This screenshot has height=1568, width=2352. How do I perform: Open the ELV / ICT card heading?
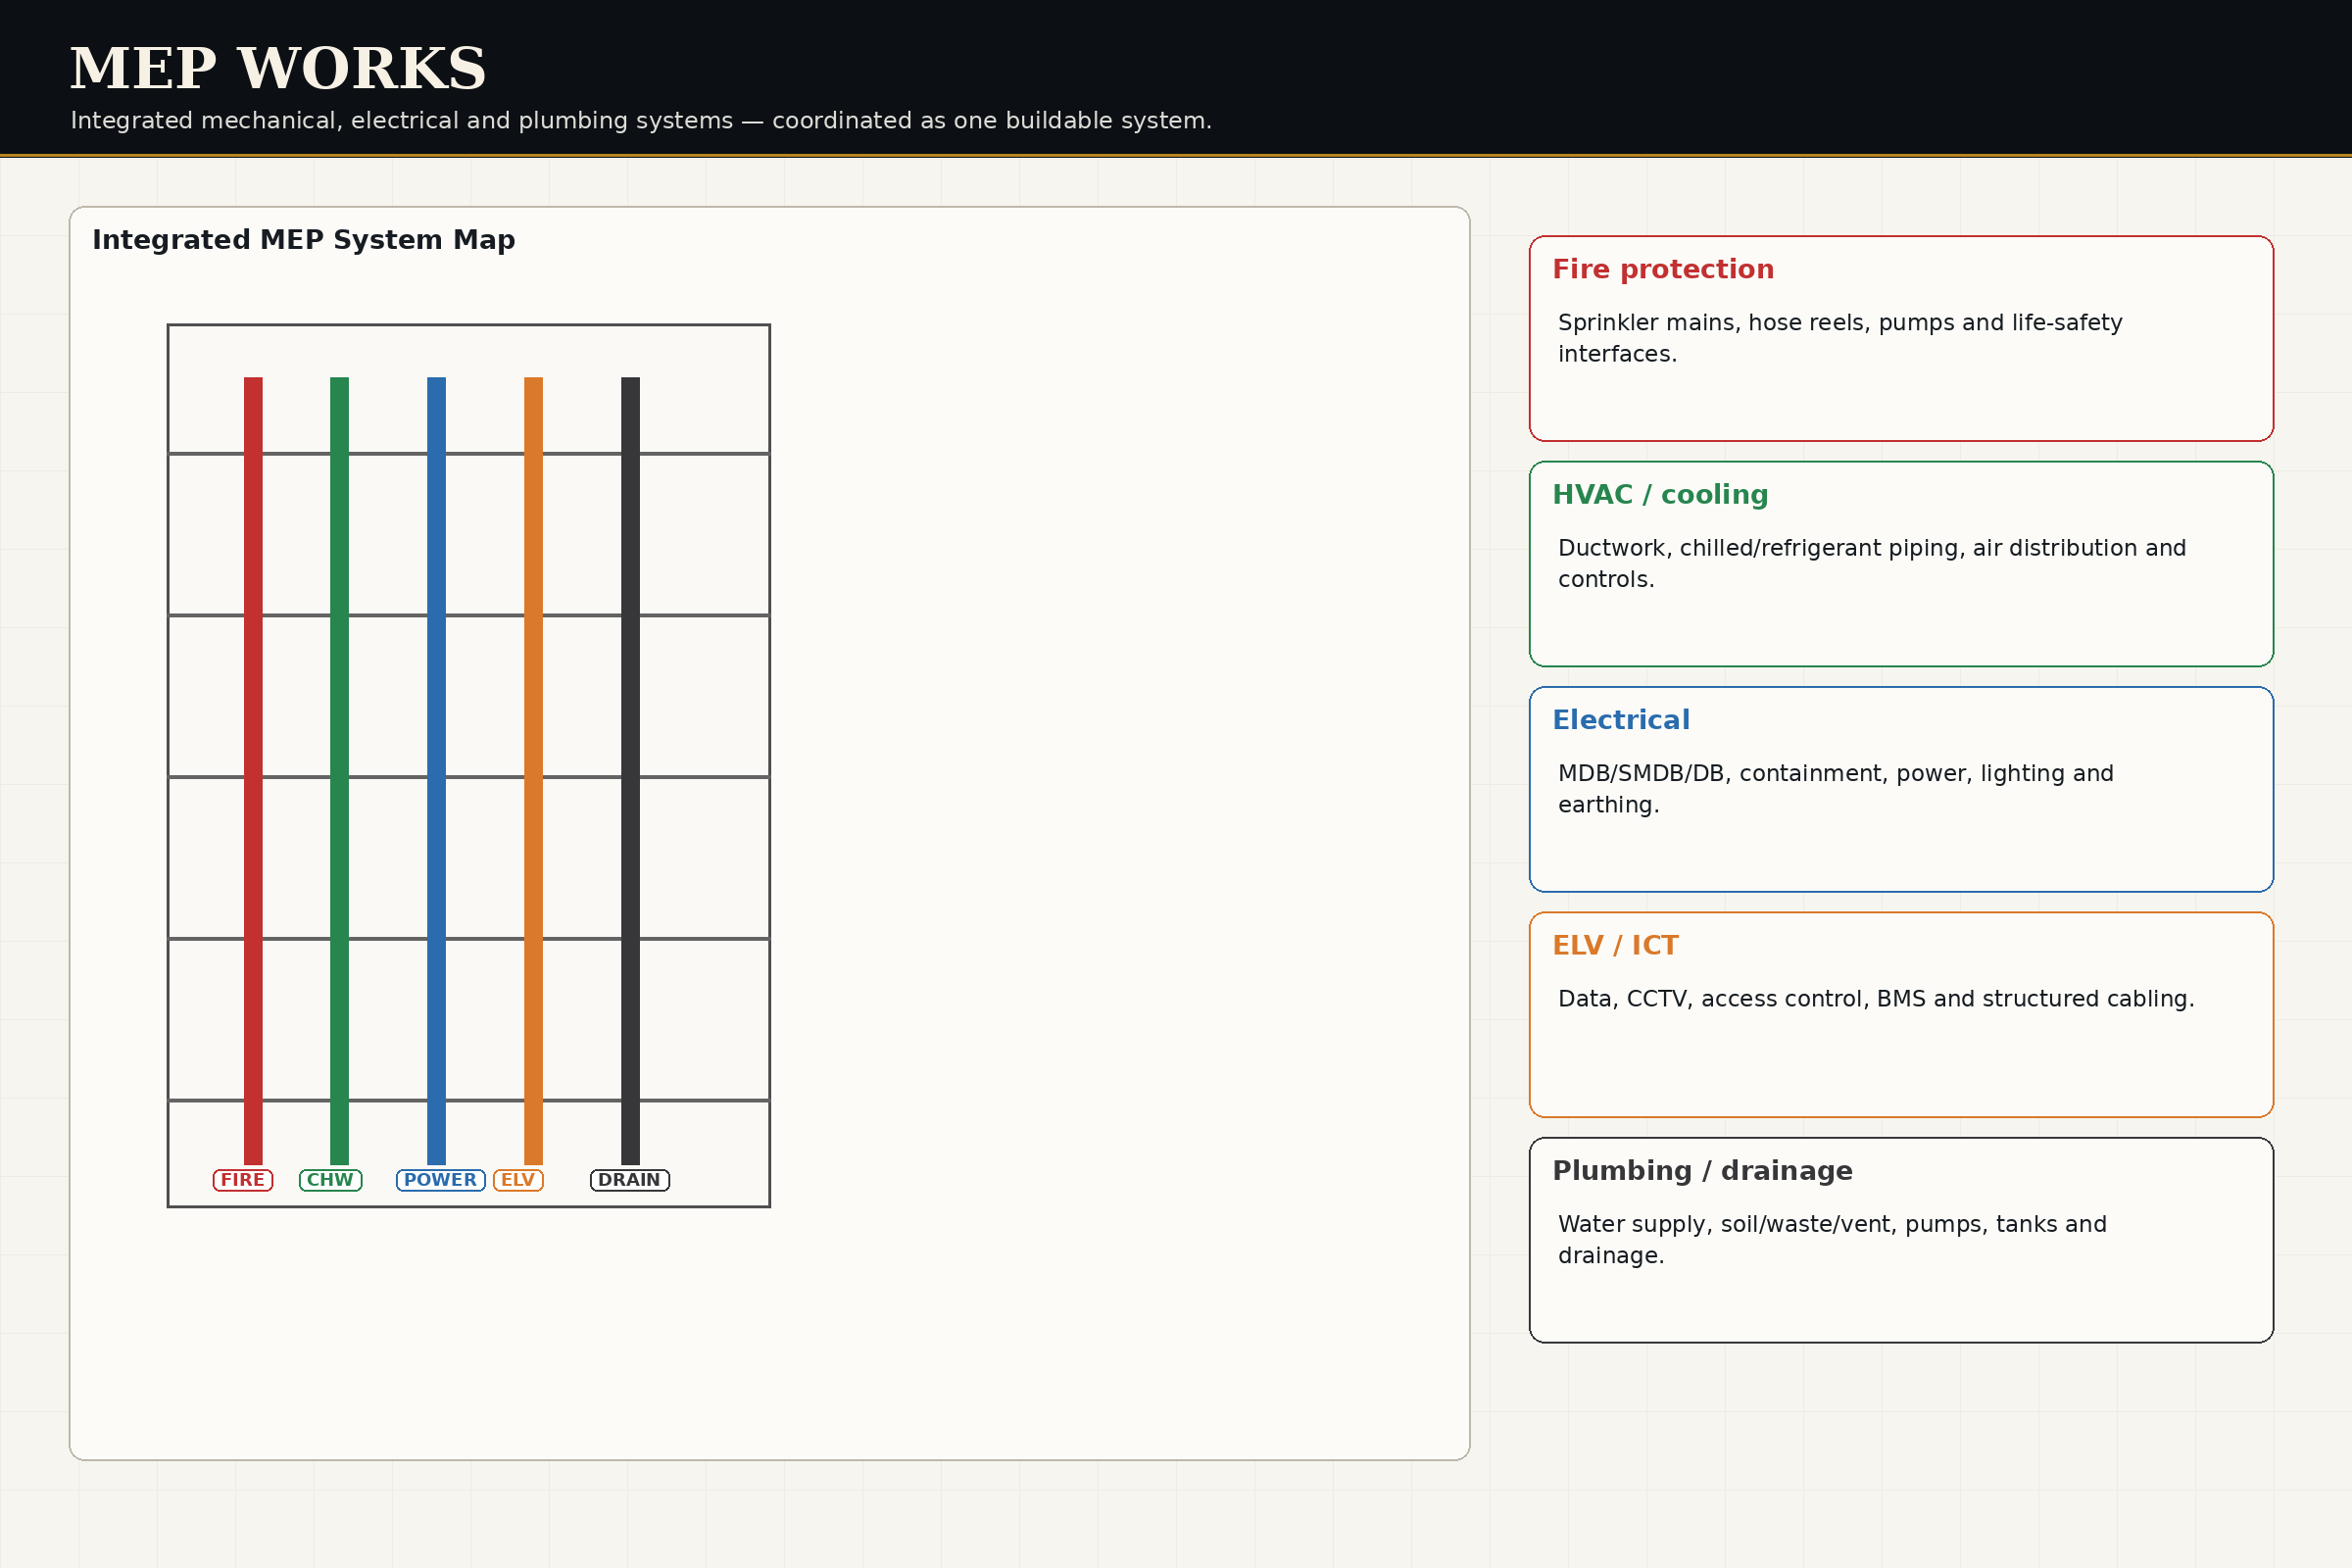point(1615,945)
